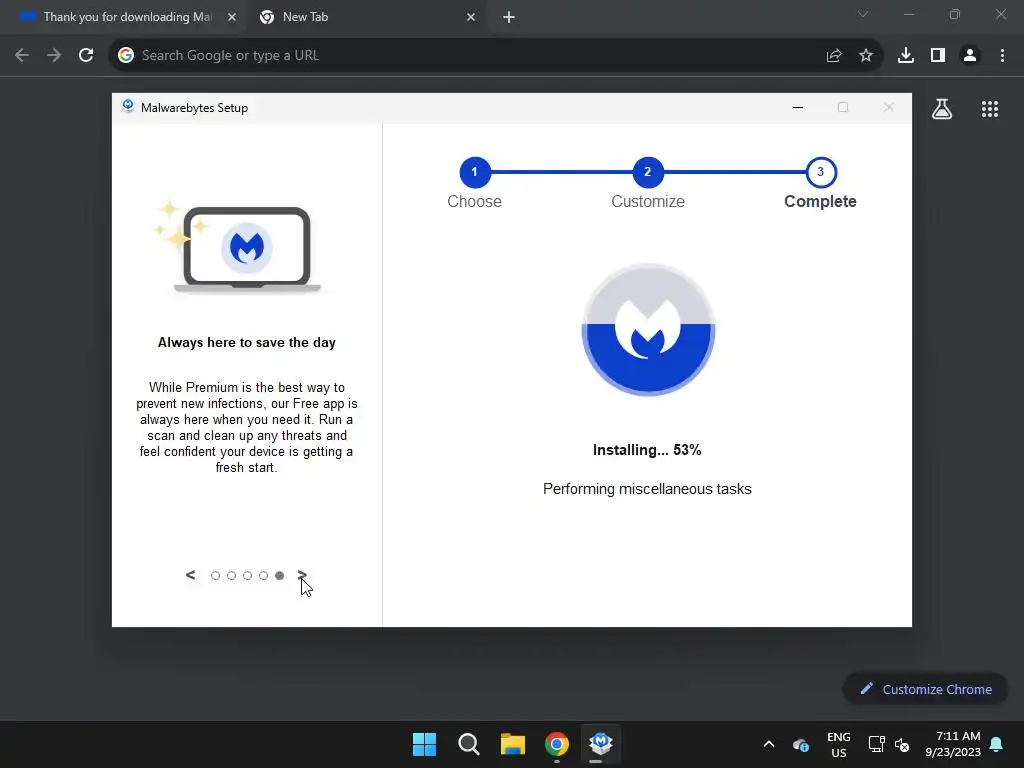Open the Chrome profile avatar menu

pyautogui.click(x=970, y=56)
